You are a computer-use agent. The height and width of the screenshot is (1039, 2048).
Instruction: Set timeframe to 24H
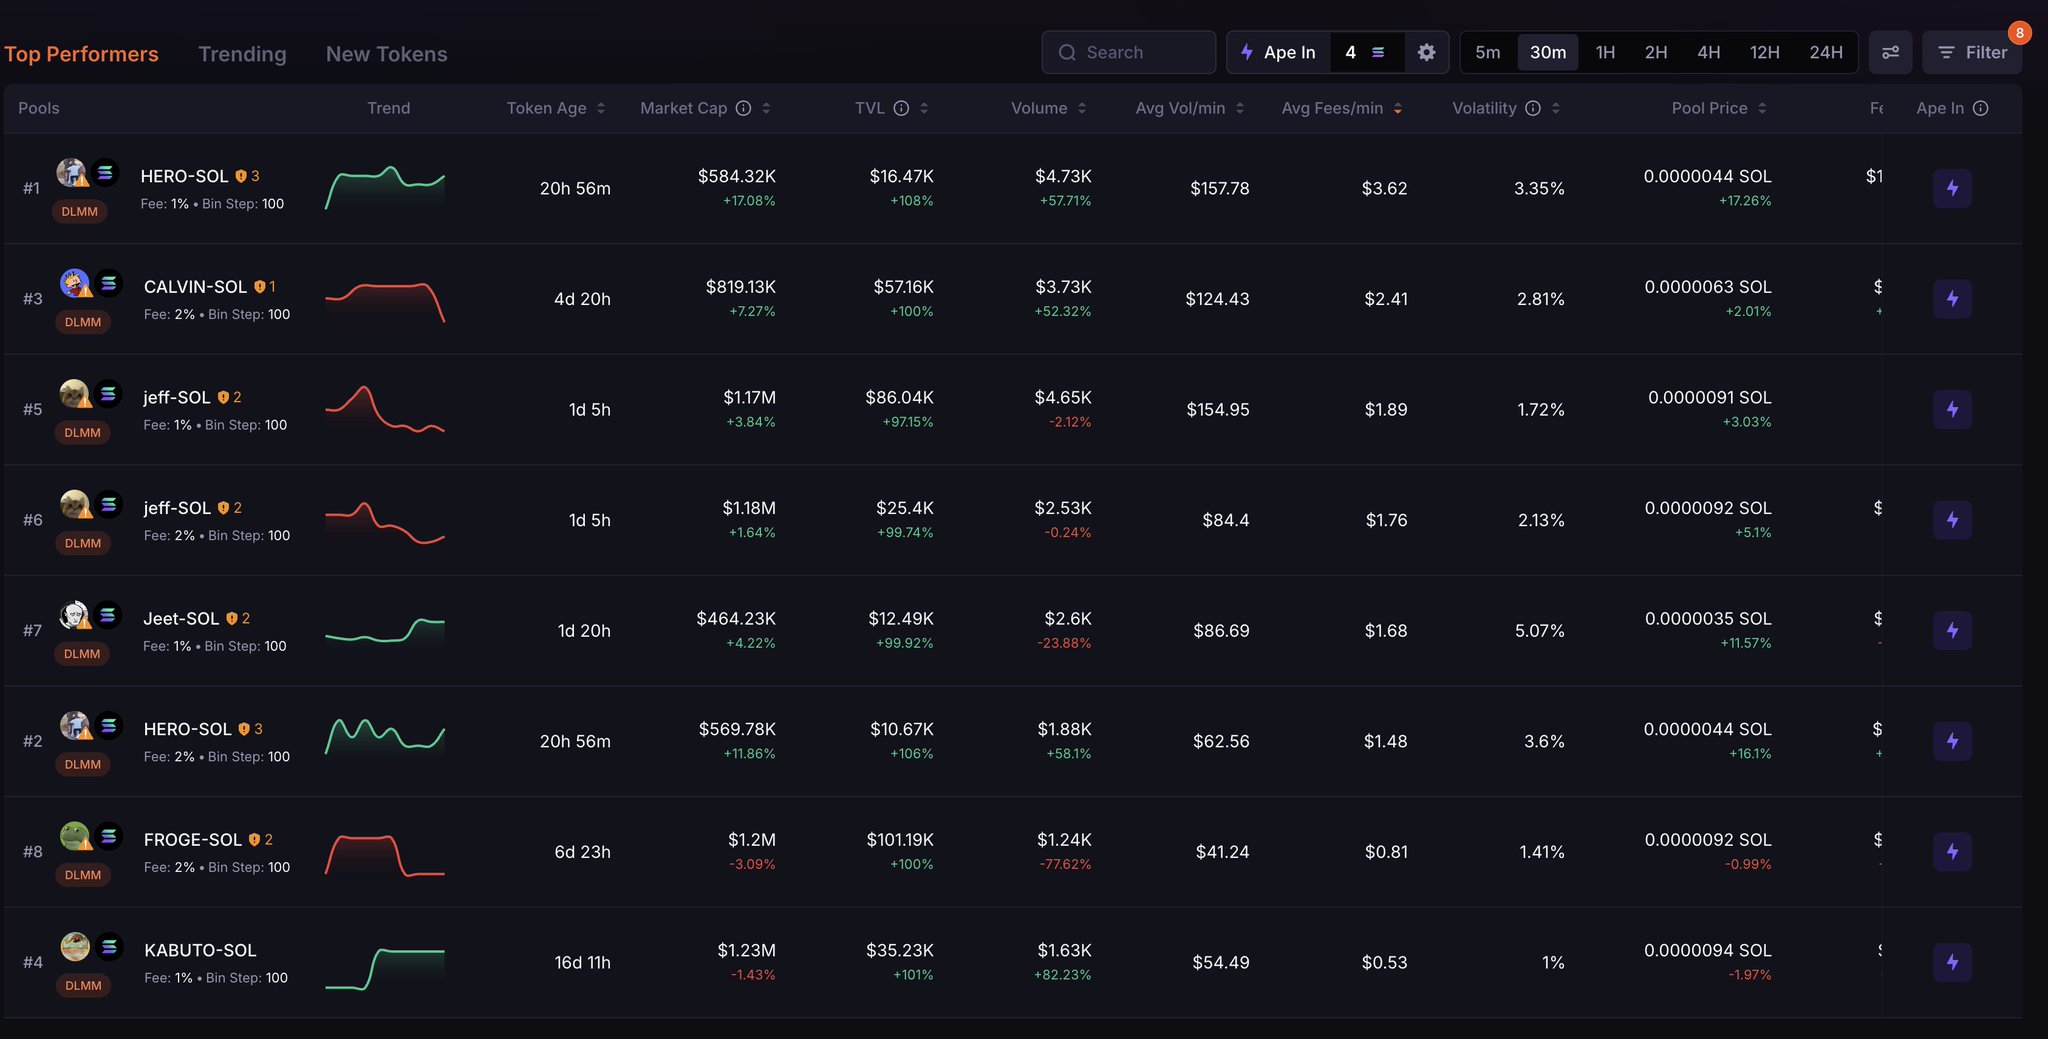(x=1825, y=52)
